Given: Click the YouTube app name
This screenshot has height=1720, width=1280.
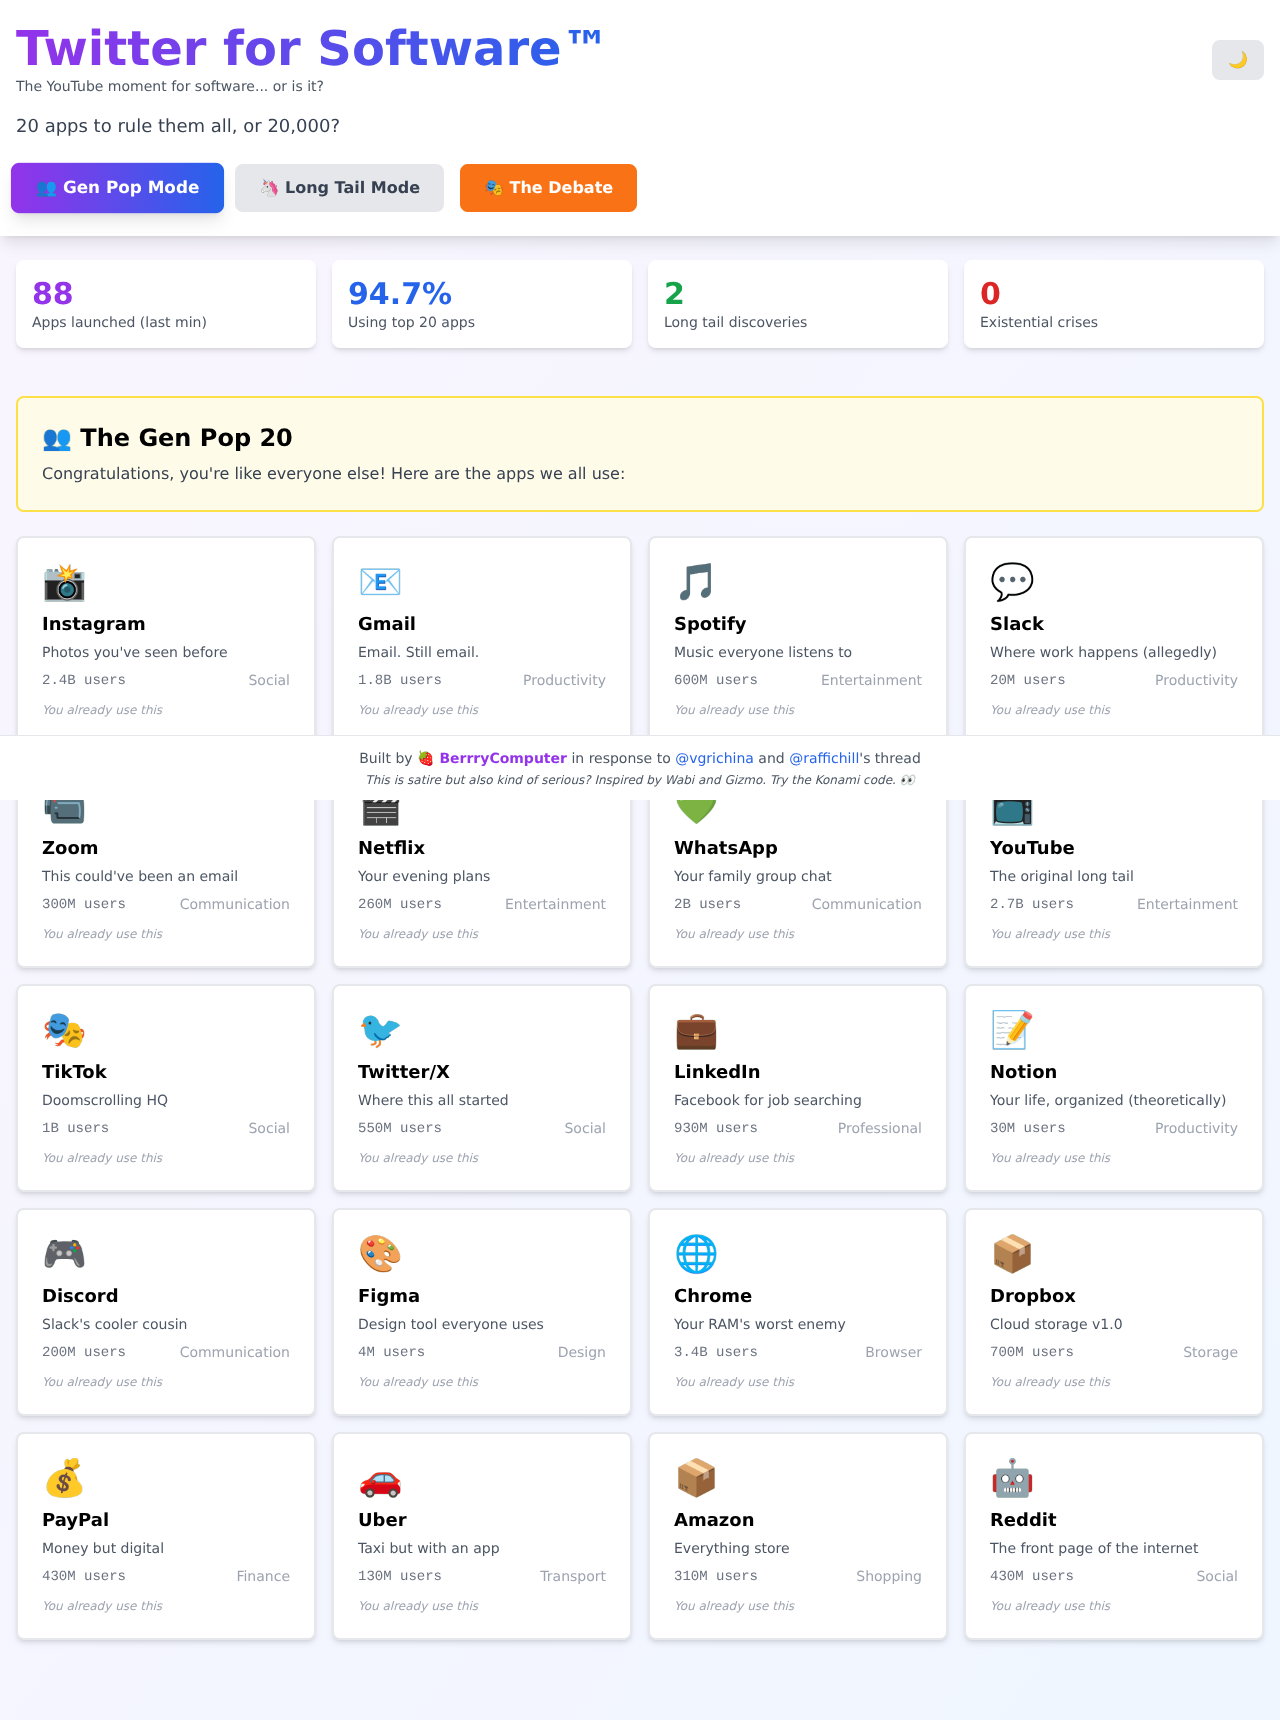Looking at the screenshot, I should click(x=1032, y=847).
